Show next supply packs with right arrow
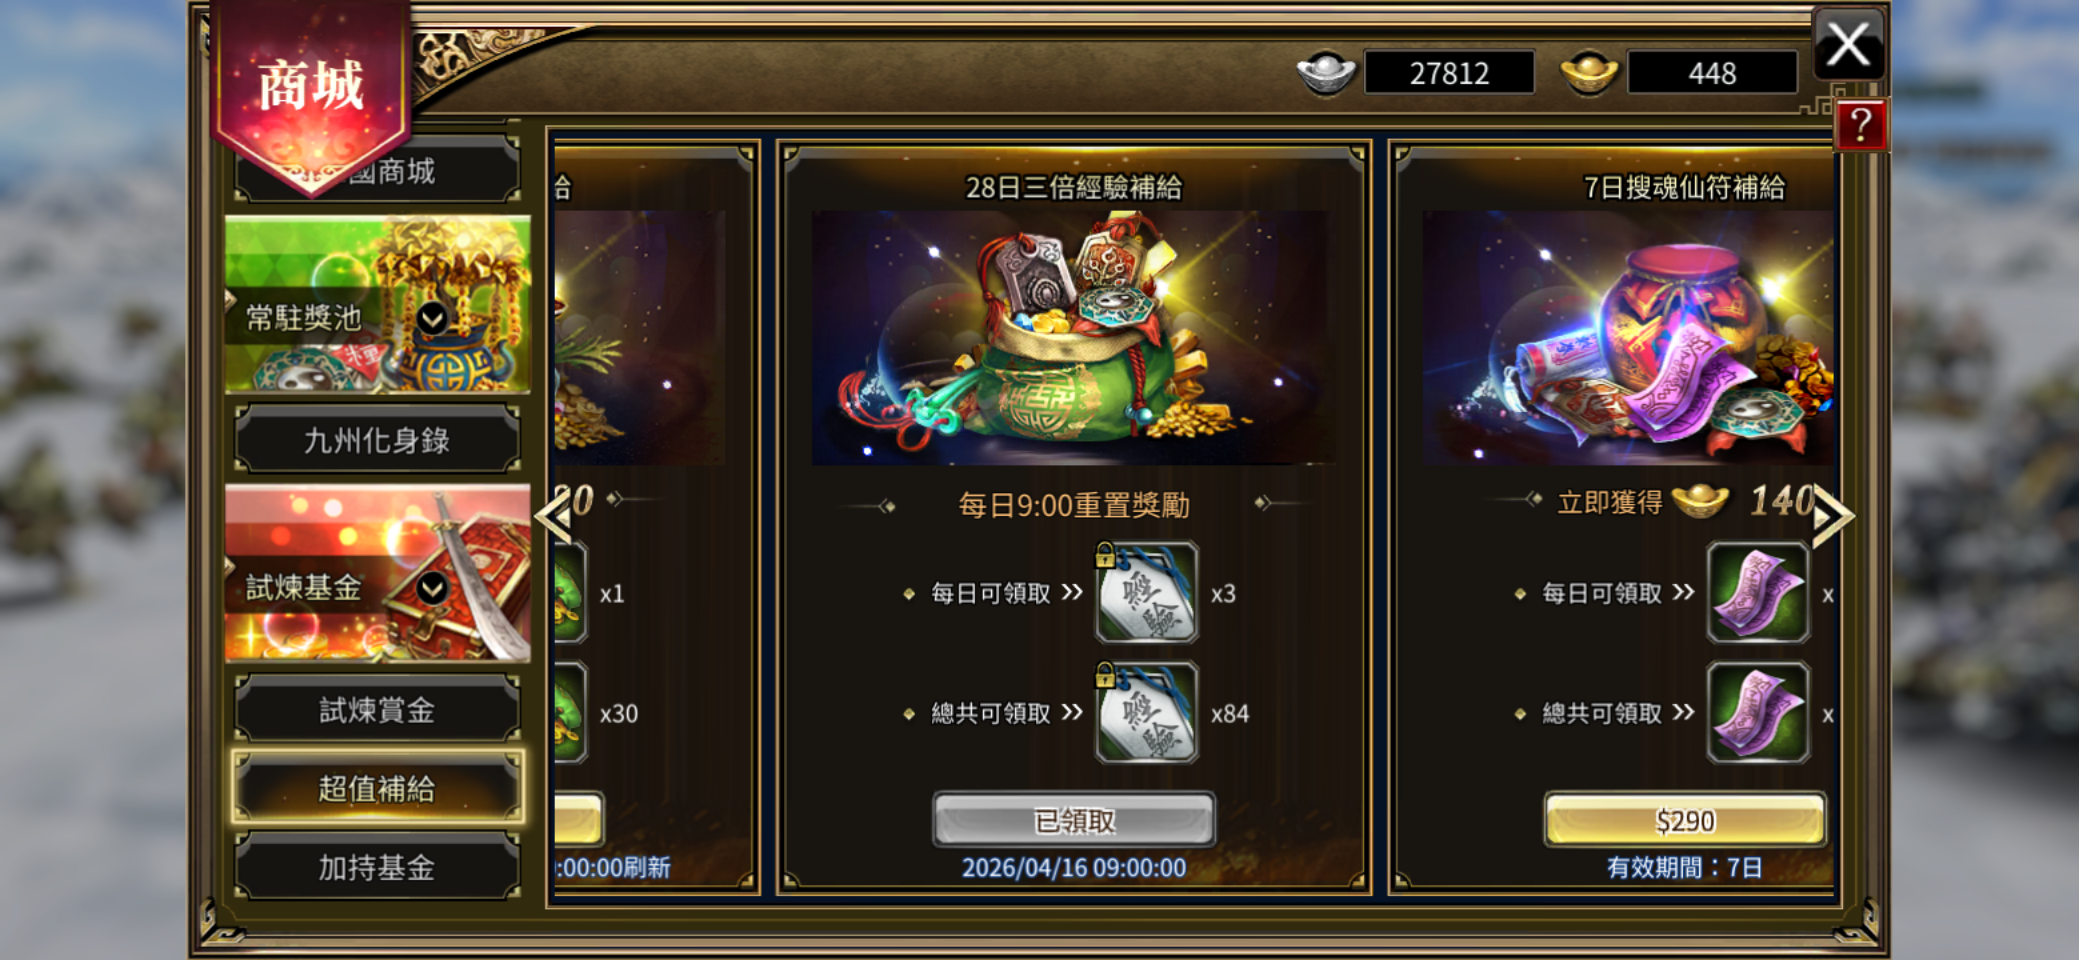2079x960 pixels. 1832,516
